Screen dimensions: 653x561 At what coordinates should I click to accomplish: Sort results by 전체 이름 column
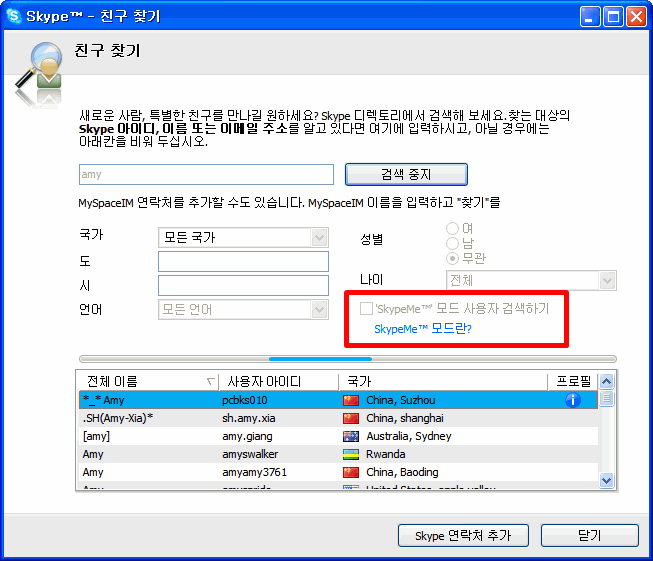point(149,381)
